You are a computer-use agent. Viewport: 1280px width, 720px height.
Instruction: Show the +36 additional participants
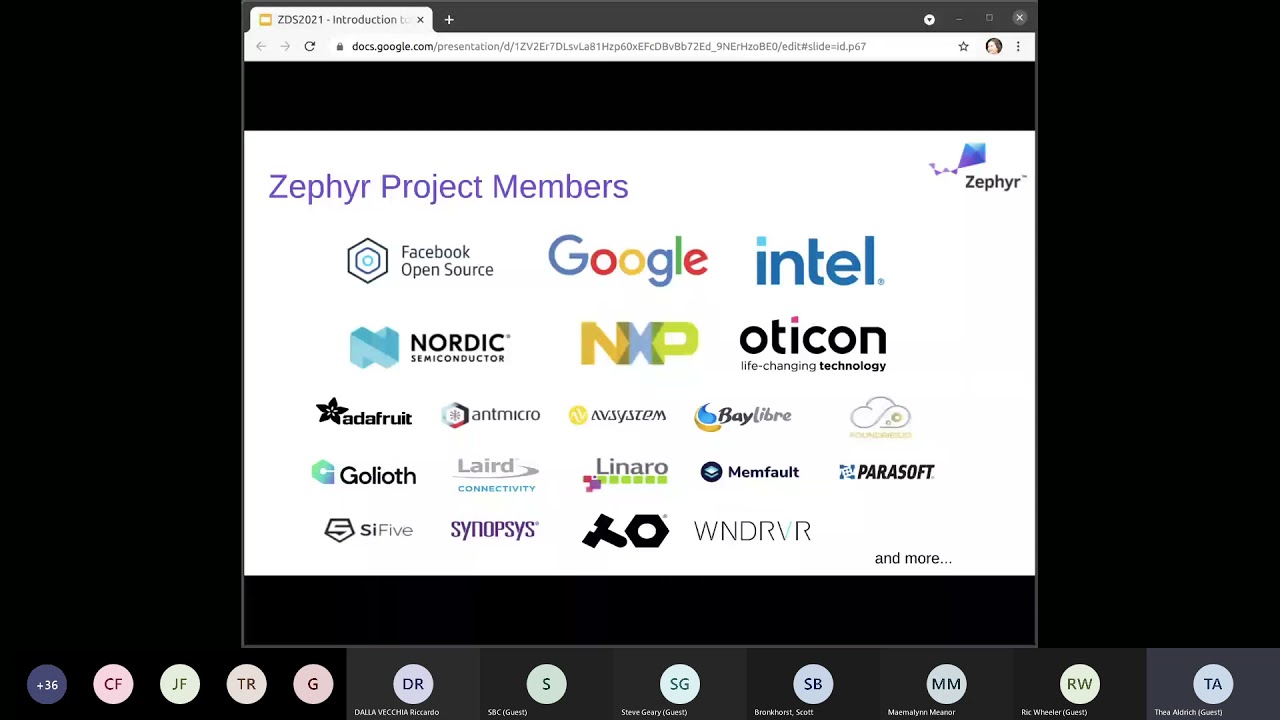[47, 685]
